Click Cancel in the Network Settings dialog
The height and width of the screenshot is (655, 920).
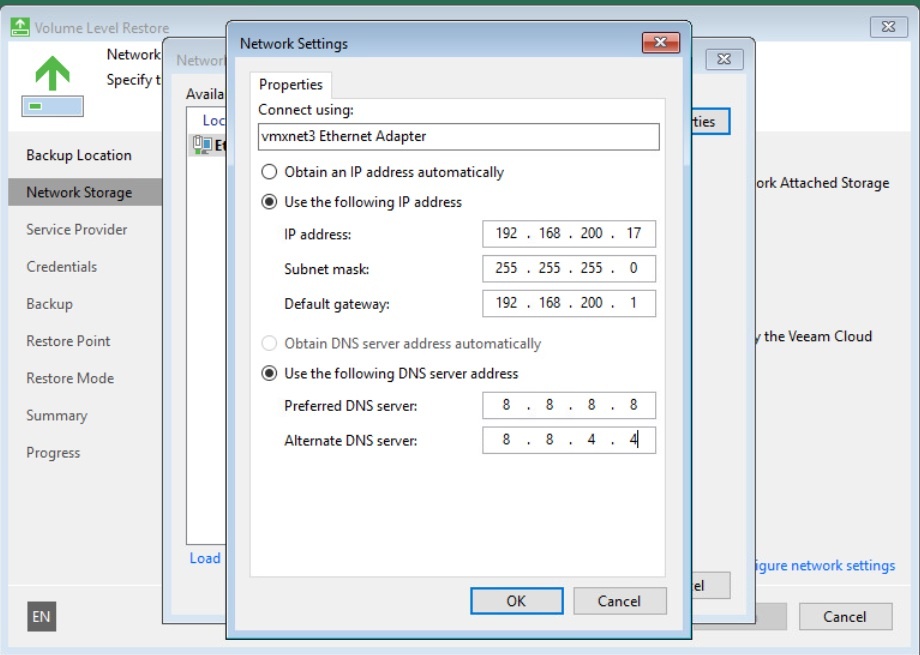619,601
